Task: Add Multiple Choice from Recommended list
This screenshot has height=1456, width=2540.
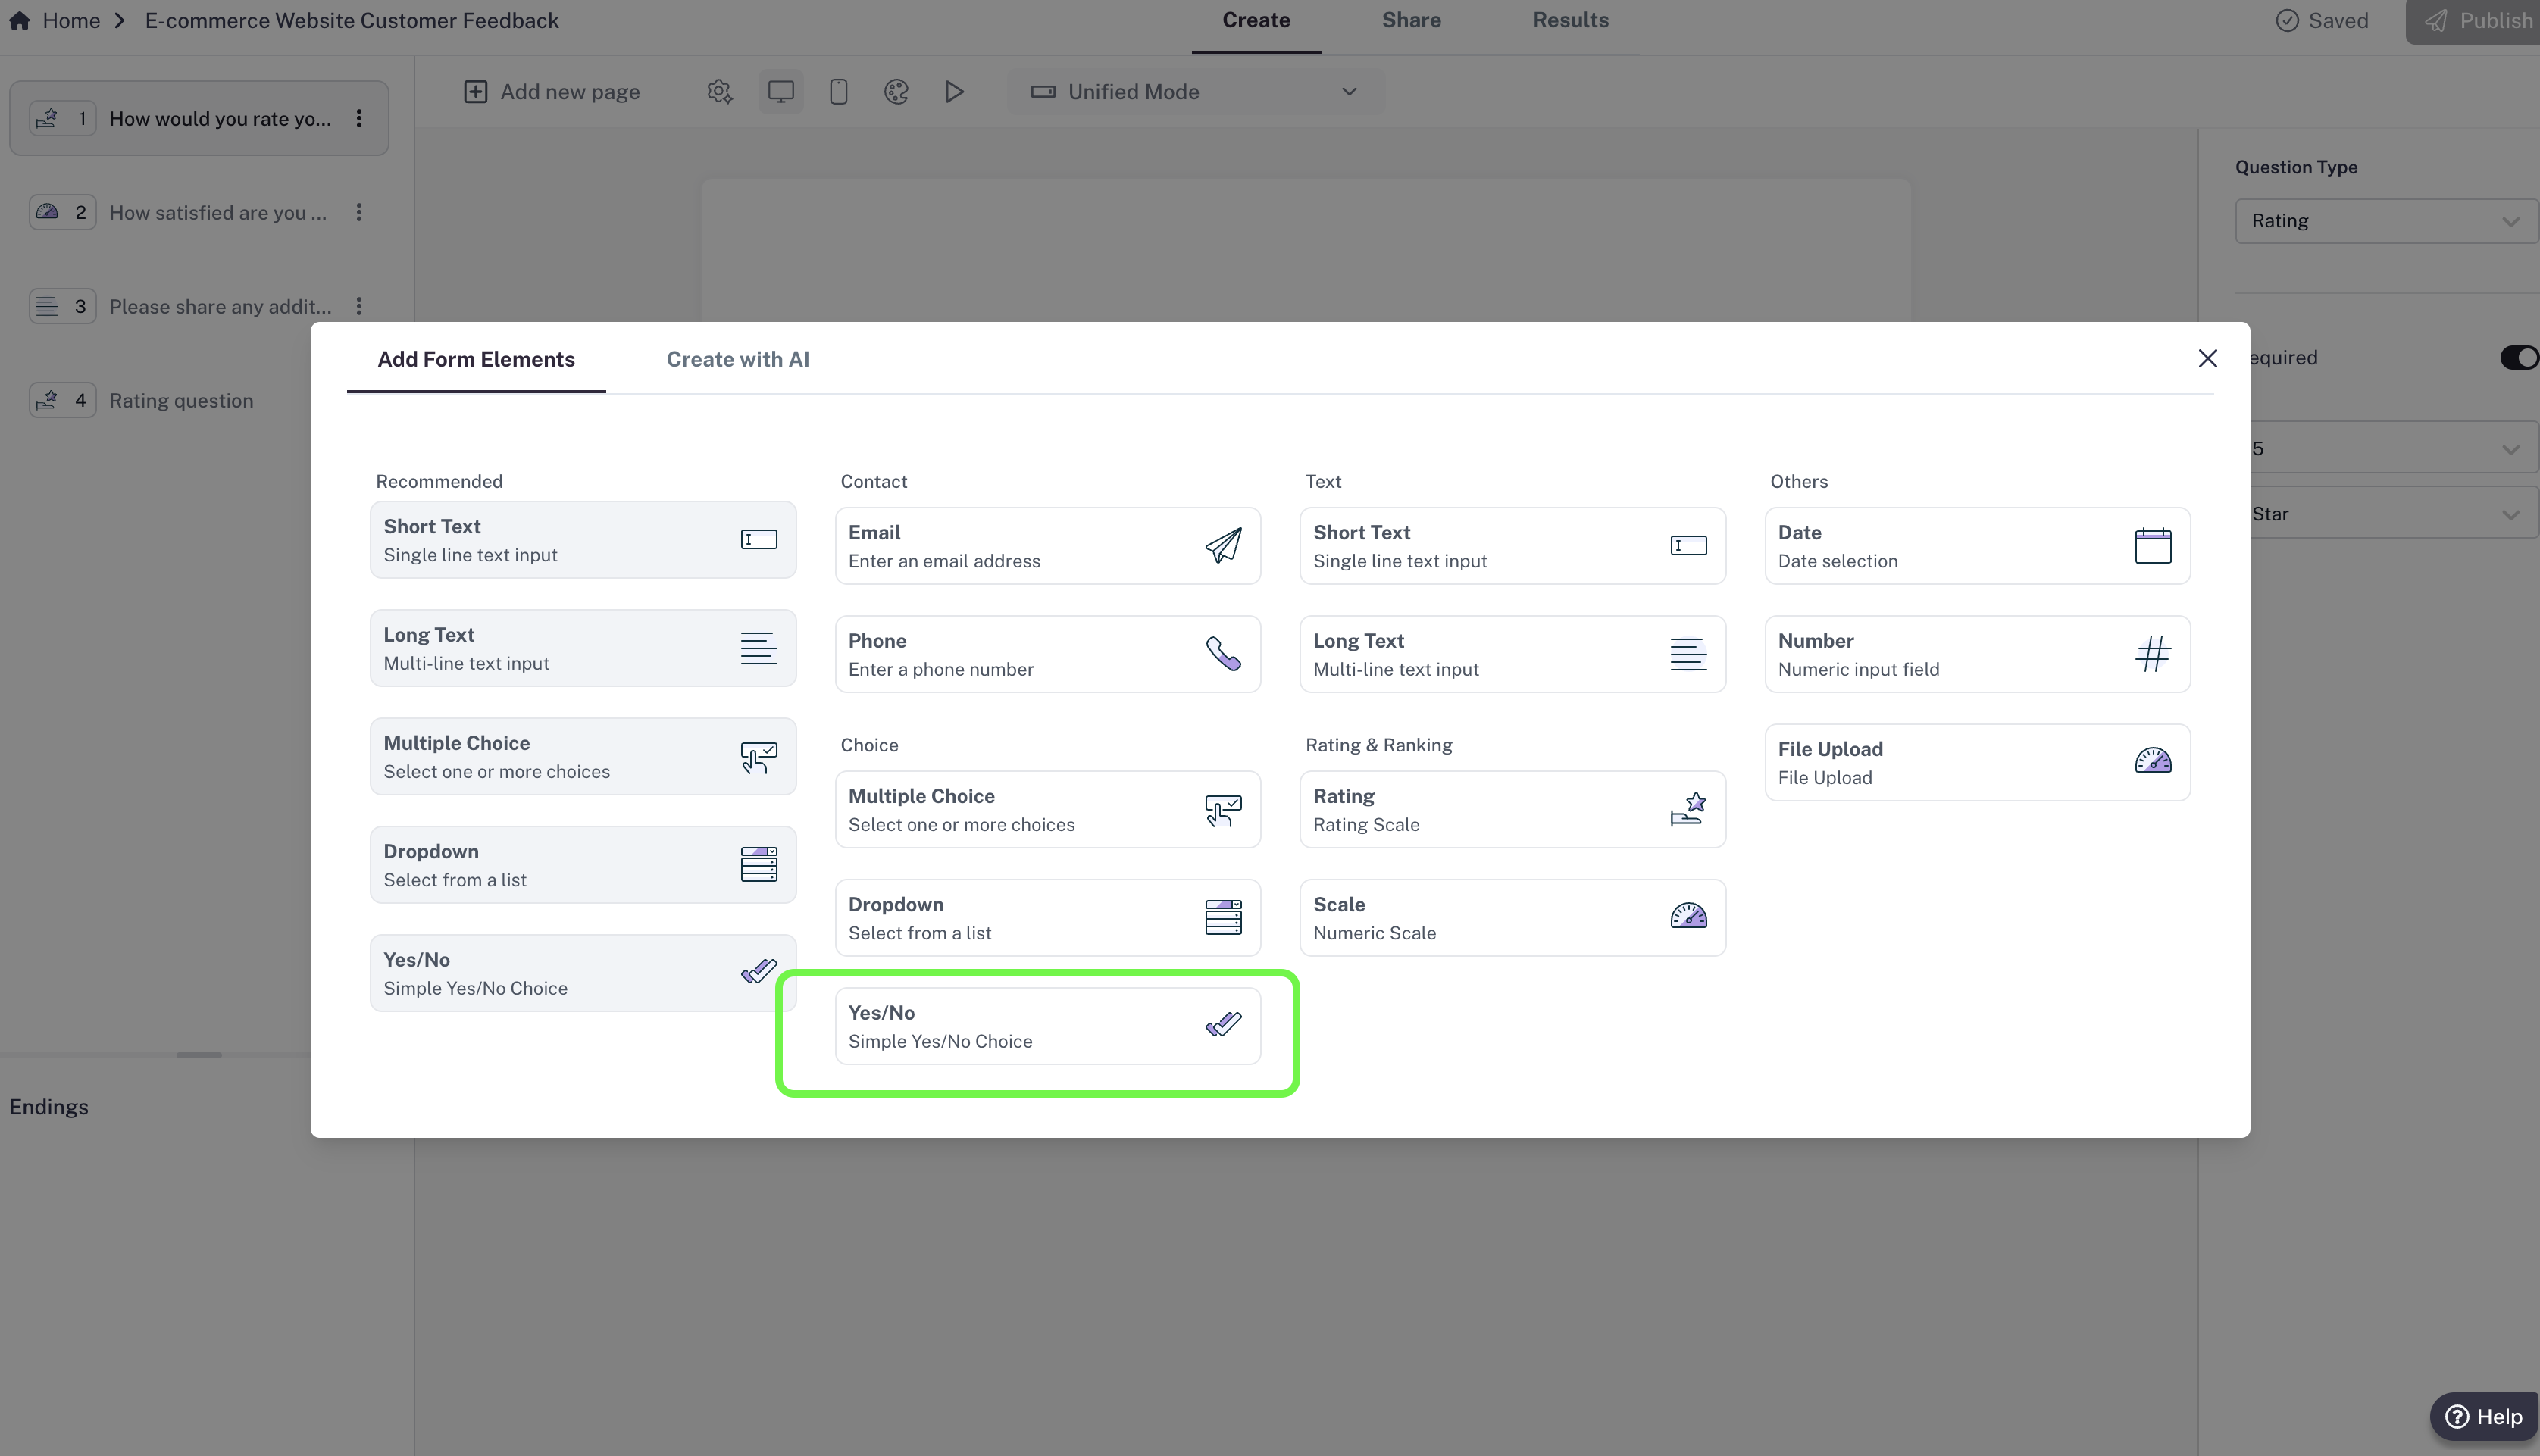Action: click(582, 757)
